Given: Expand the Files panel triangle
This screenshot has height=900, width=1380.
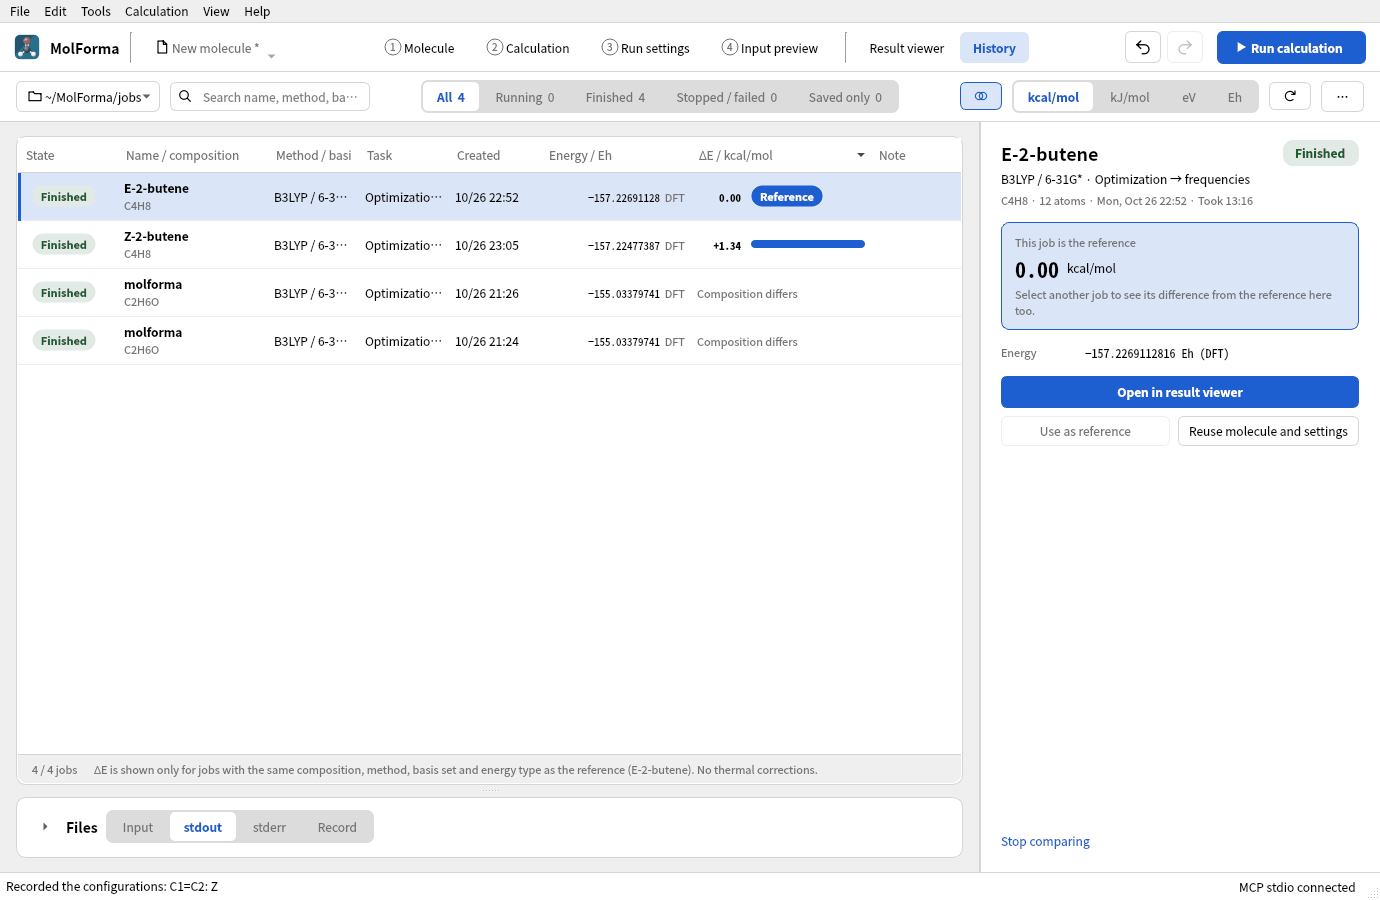Looking at the screenshot, I should tap(45, 827).
